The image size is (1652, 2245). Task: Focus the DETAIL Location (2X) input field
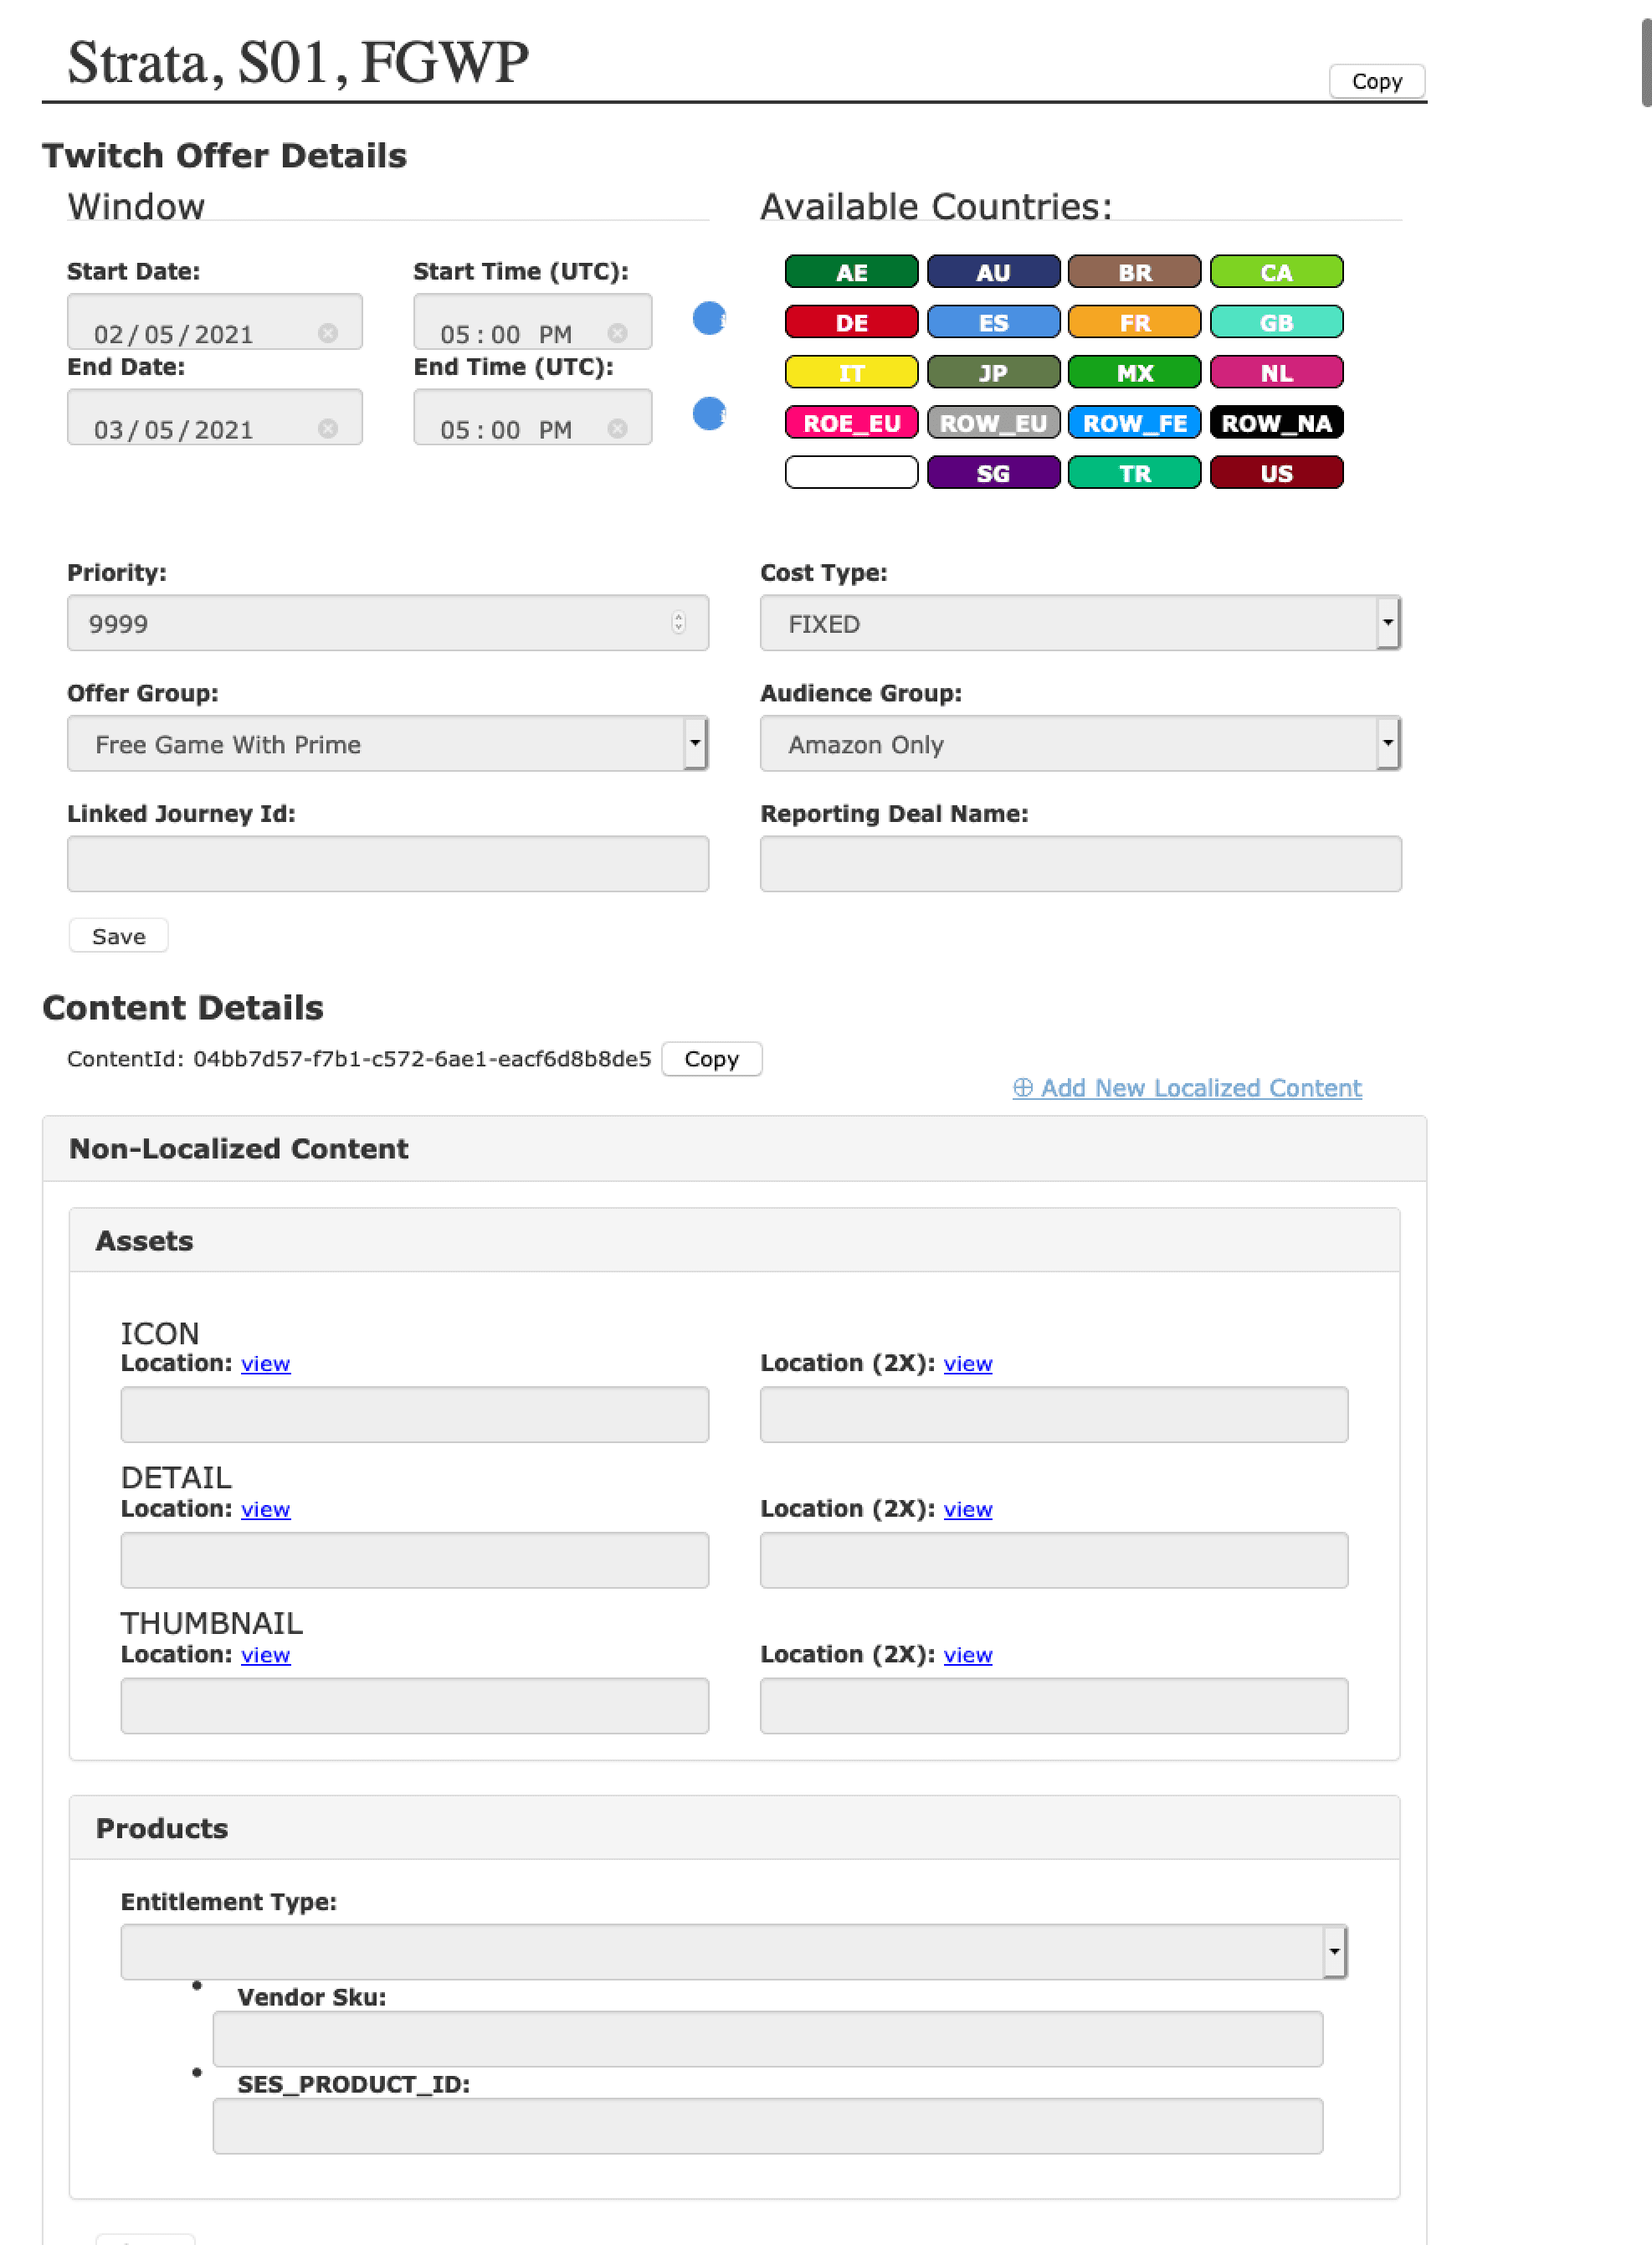pyautogui.click(x=1054, y=1560)
